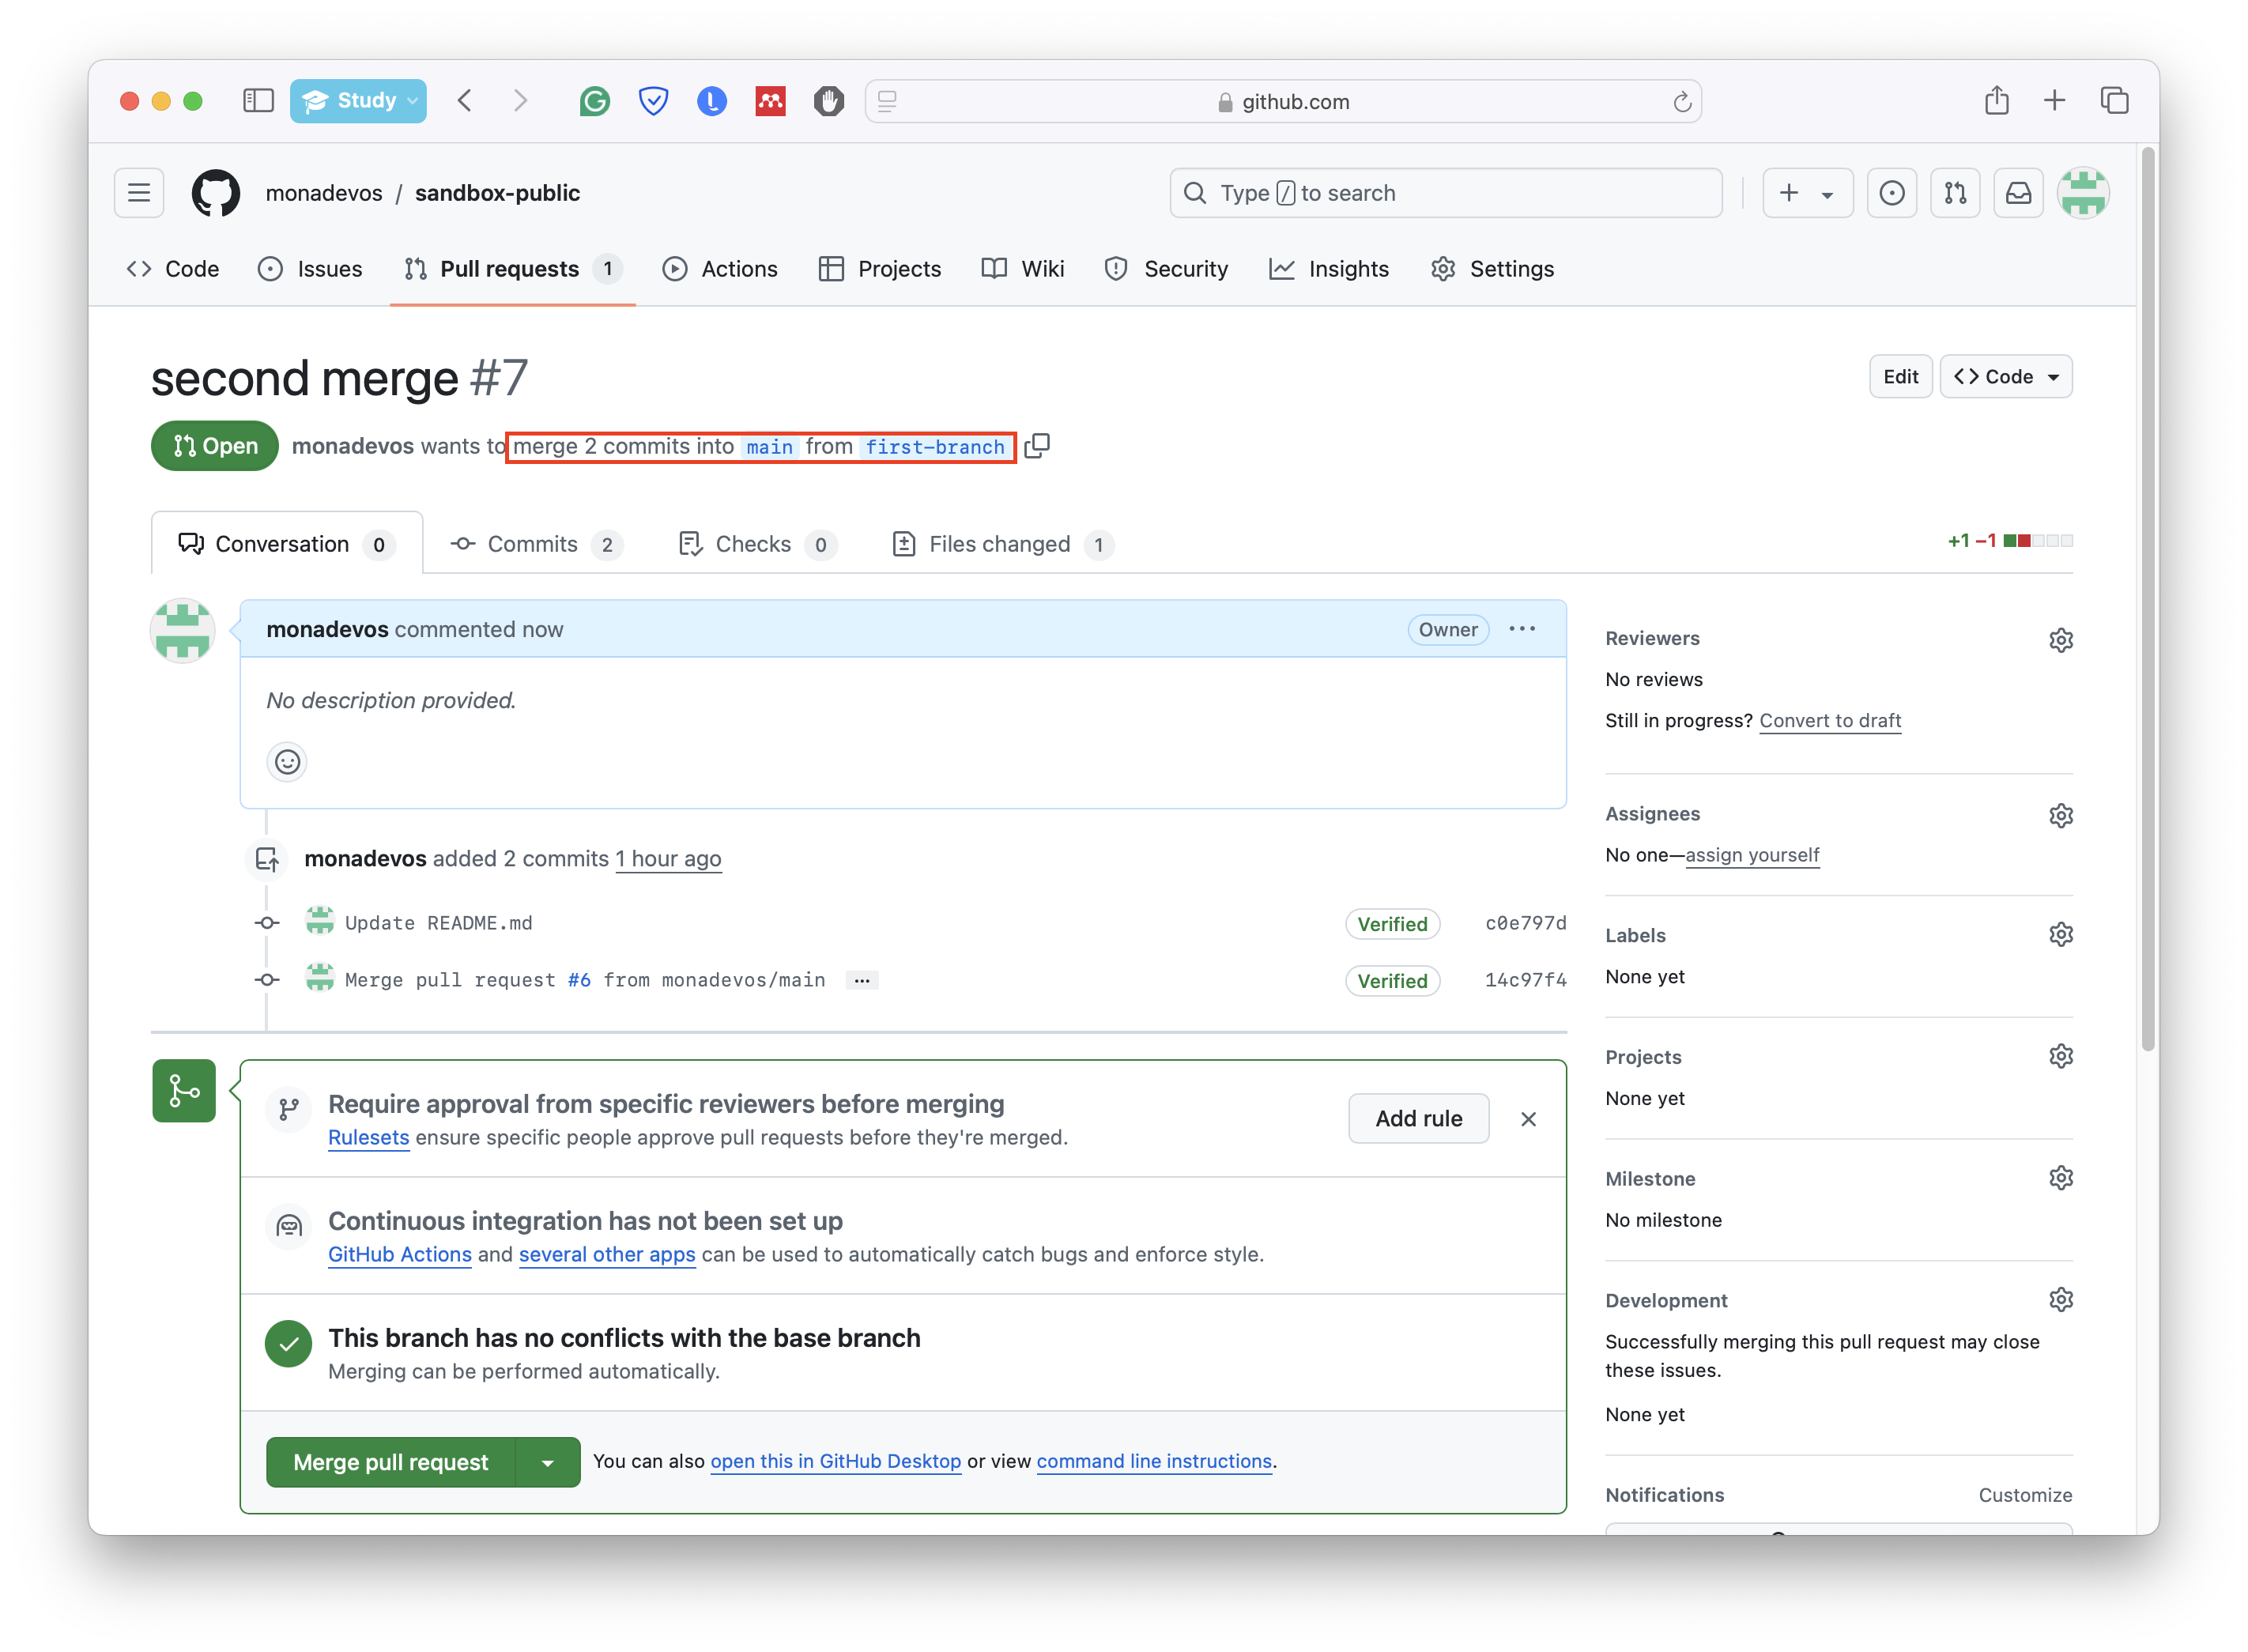Open the Issues repository tab

point(311,269)
